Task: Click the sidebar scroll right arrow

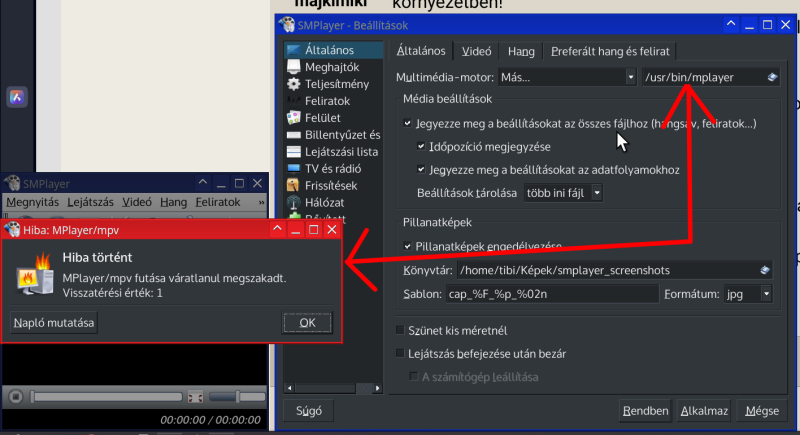Action: click(x=377, y=389)
